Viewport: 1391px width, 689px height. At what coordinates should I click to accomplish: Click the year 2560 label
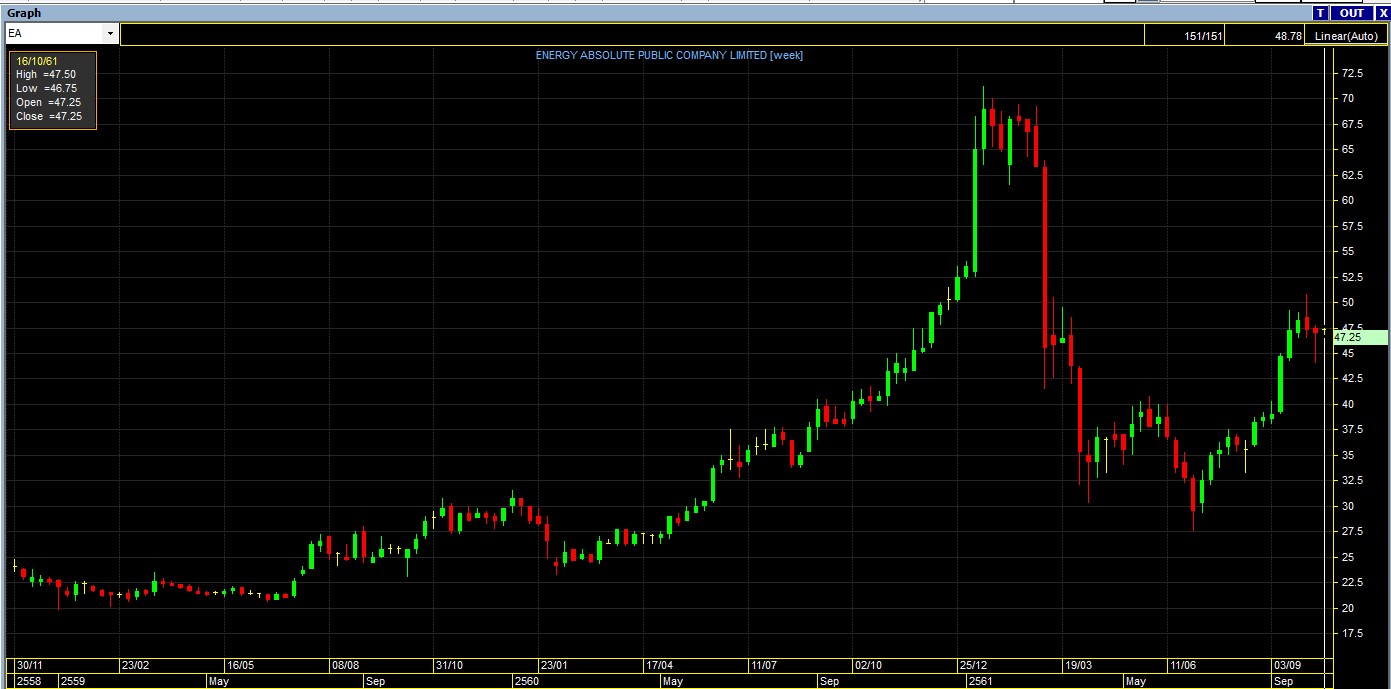tap(526, 681)
